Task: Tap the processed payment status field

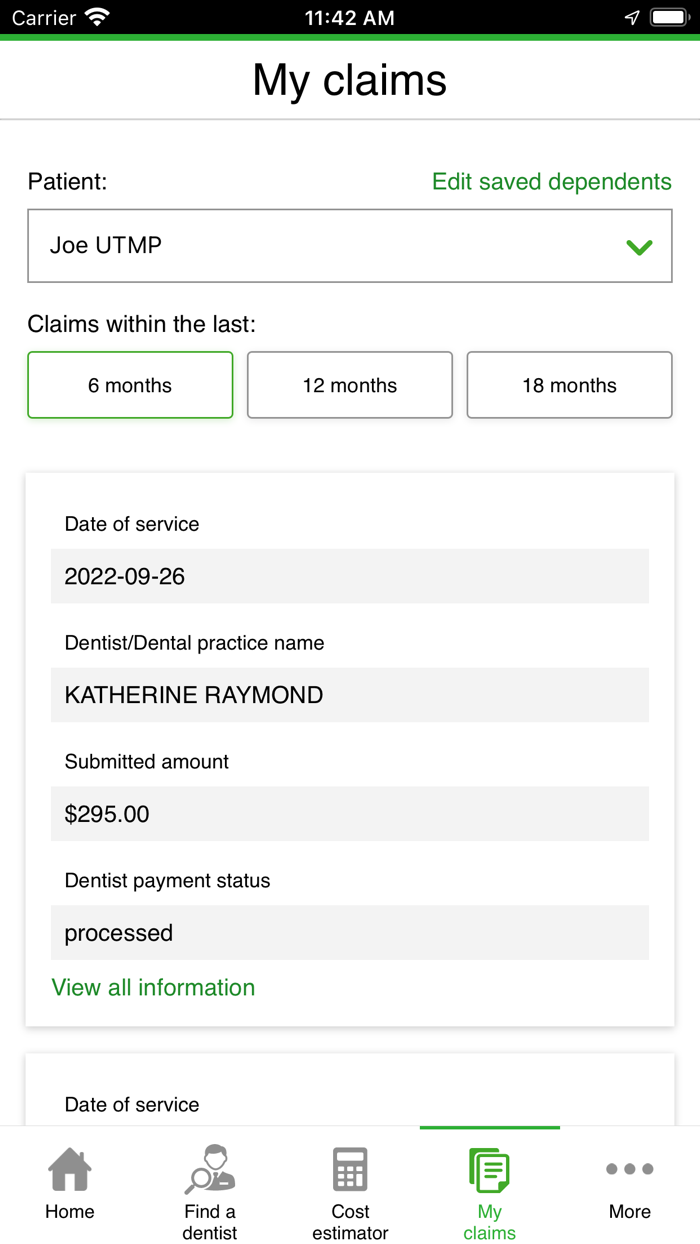Action: pos(349,932)
